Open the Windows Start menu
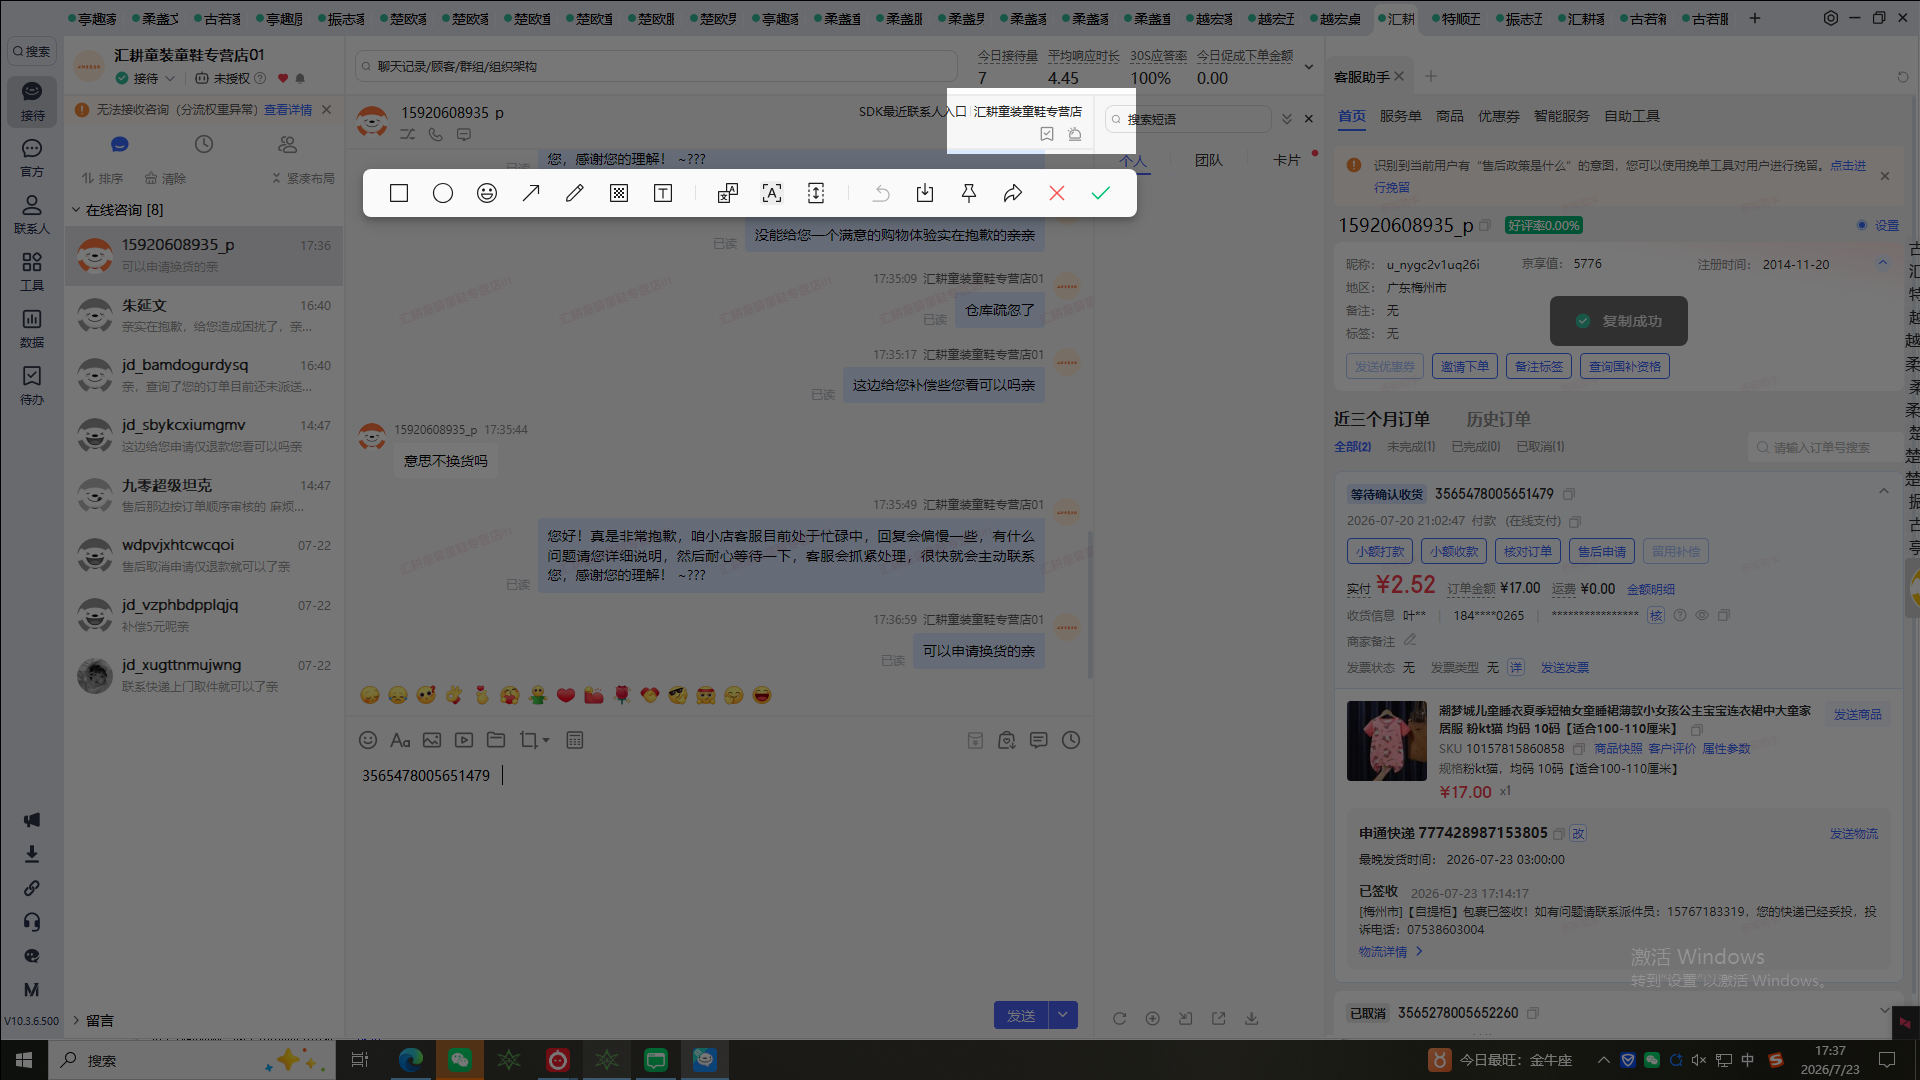This screenshot has width=1920, height=1080. click(x=24, y=1060)
